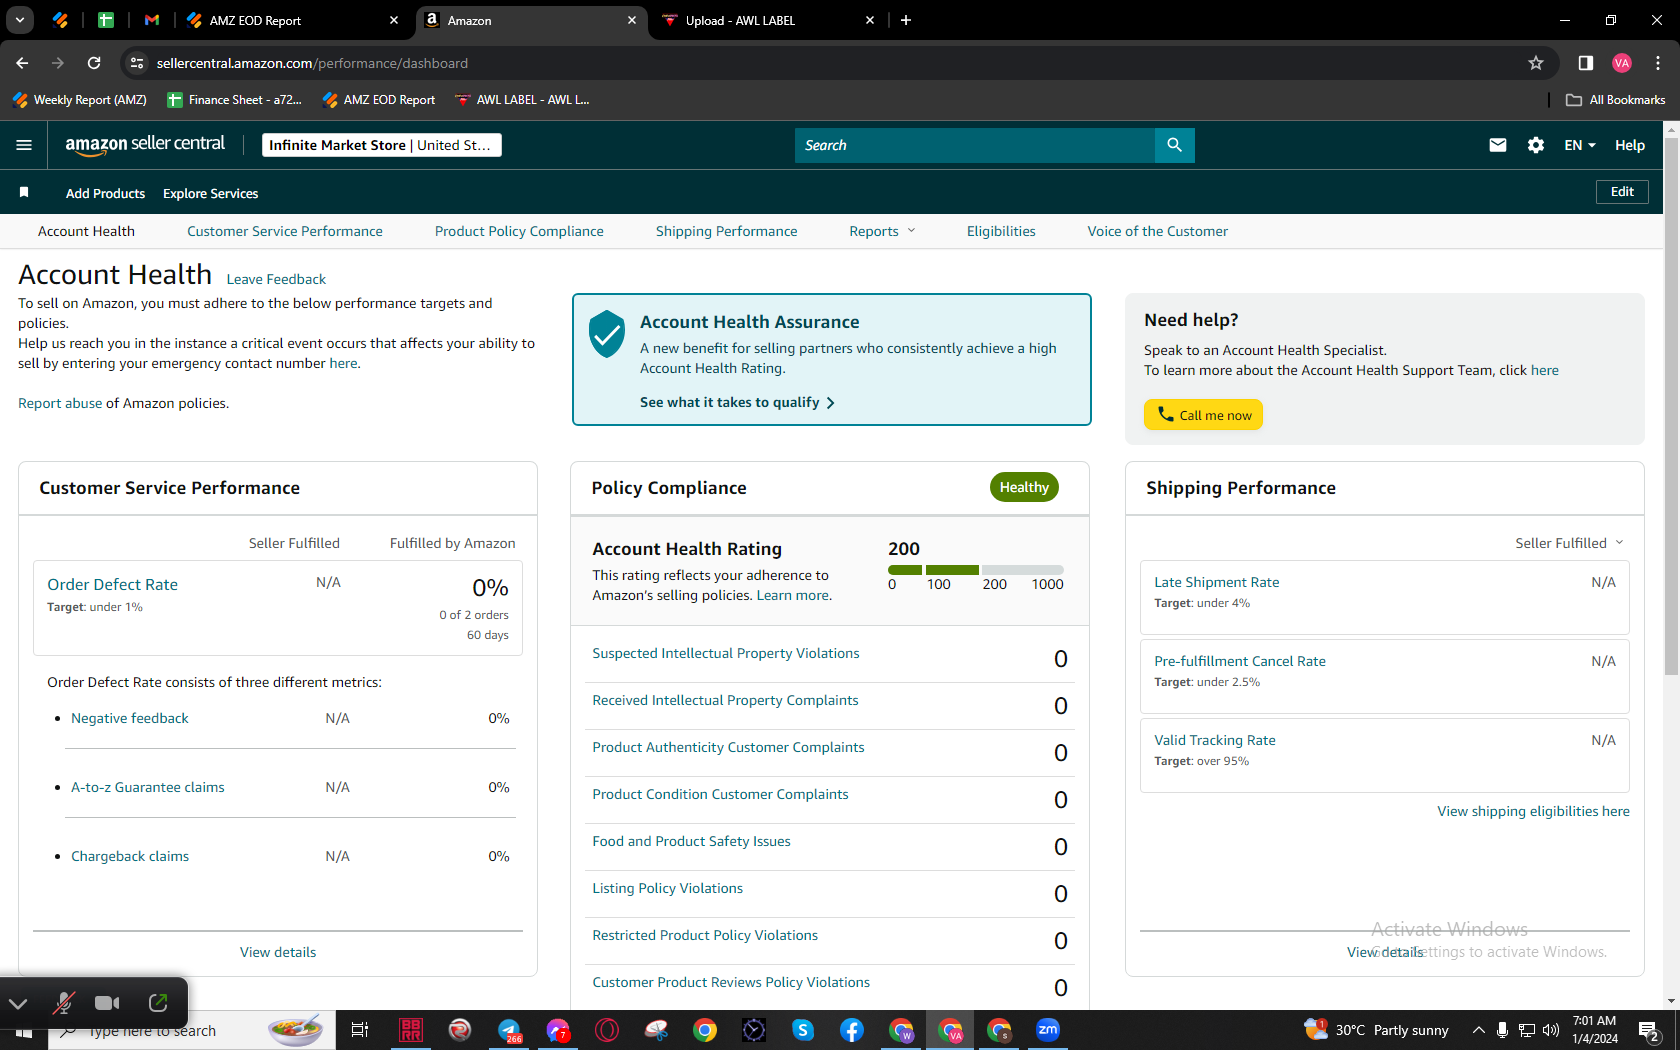
Task: Click the Call me now button
Action: click(1203, 415)
